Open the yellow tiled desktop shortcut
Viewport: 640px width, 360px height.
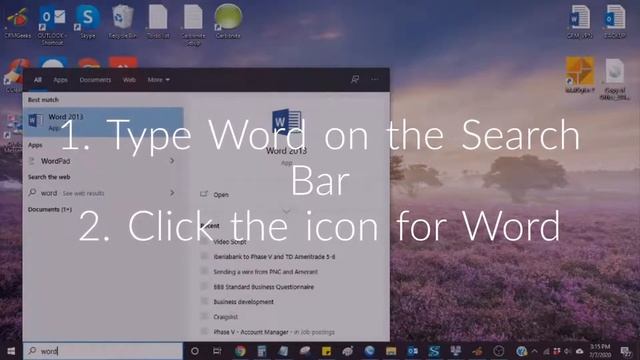click(x=580, y=75)
